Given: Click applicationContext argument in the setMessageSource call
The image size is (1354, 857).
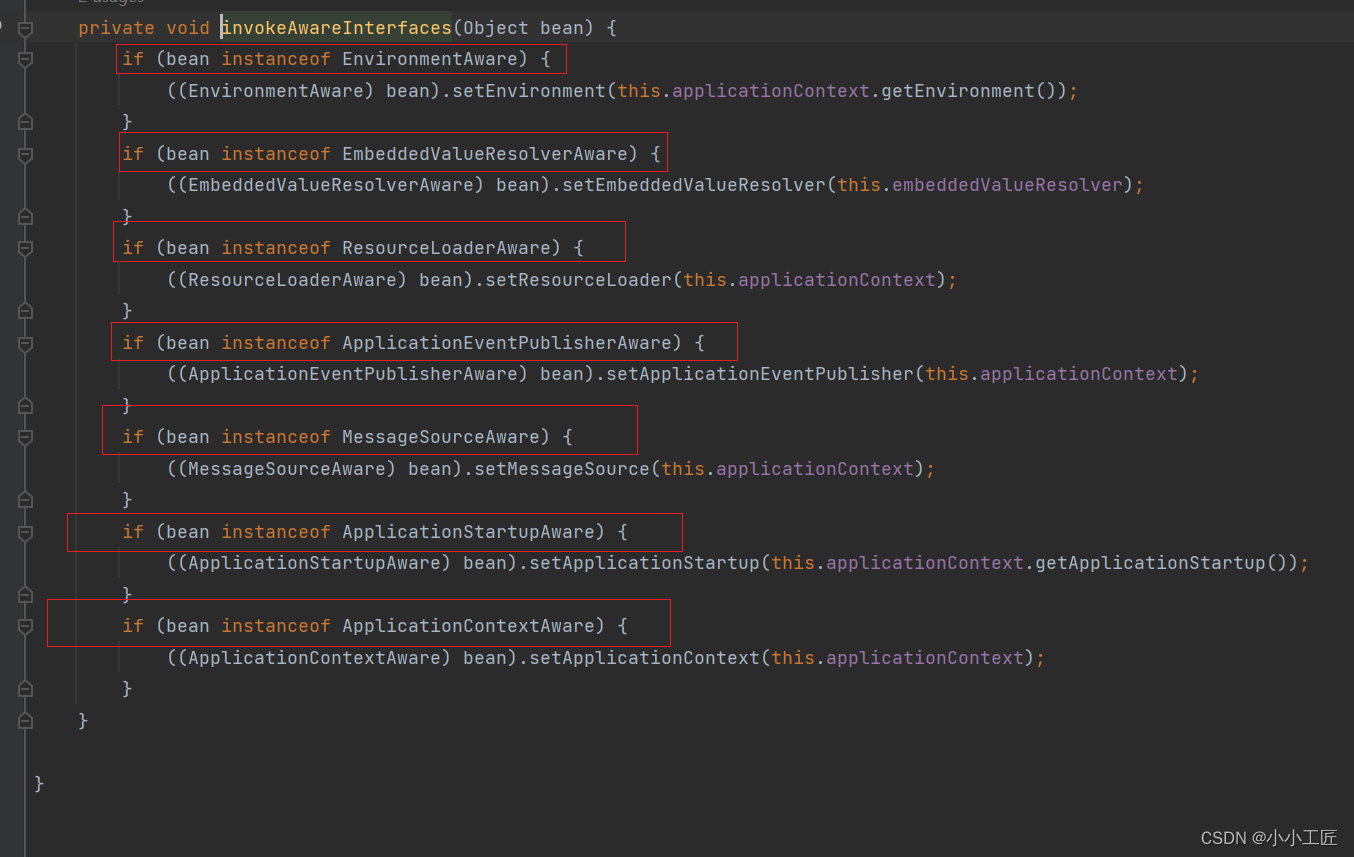Looking at the screenshot, I should click(x=815, y=469).
